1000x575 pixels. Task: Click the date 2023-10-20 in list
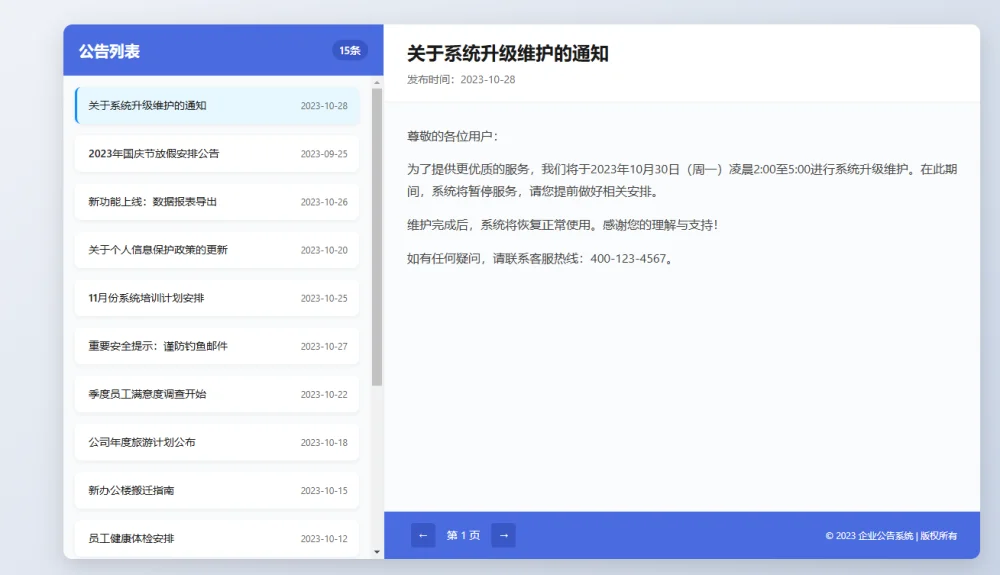[x=324, y=251]
